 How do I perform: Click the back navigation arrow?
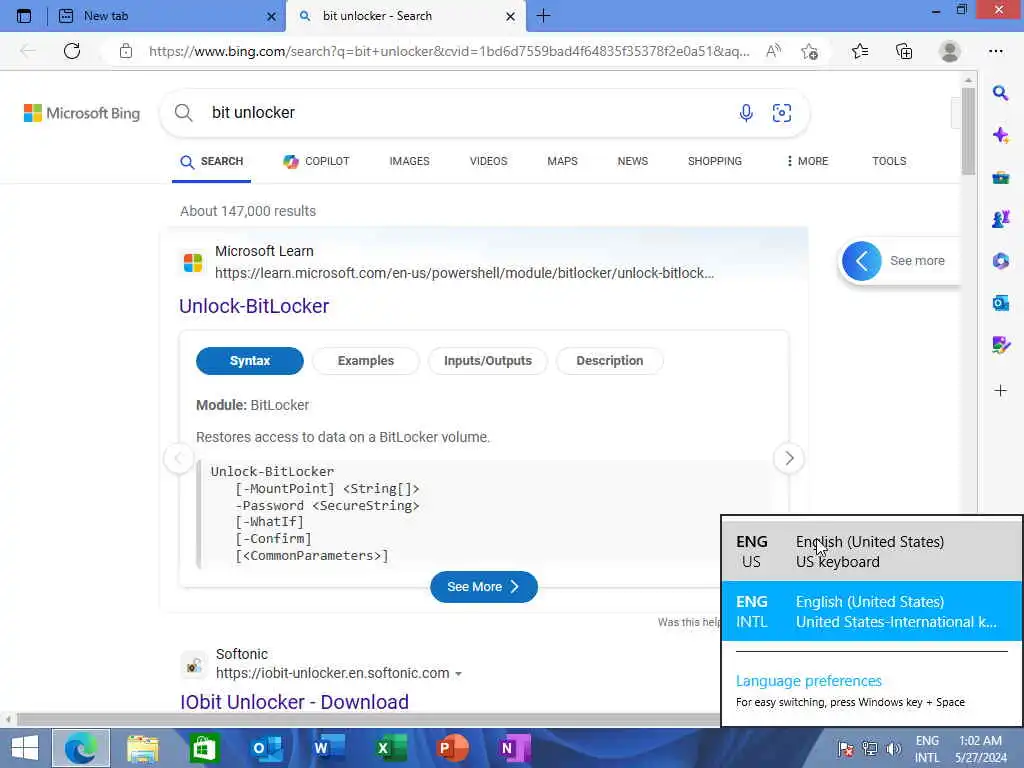coord(27,51)
